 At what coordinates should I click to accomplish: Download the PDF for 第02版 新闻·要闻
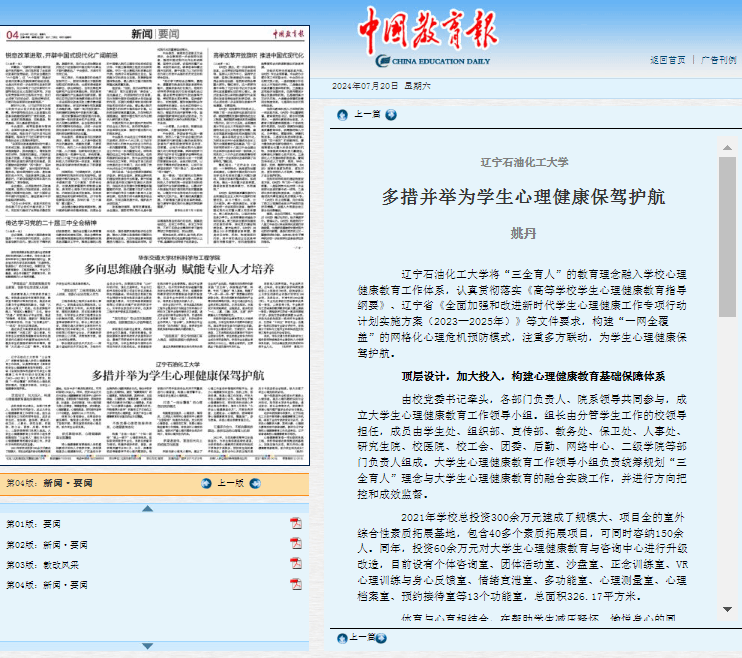pyautogui.click(x=295, y=543)
